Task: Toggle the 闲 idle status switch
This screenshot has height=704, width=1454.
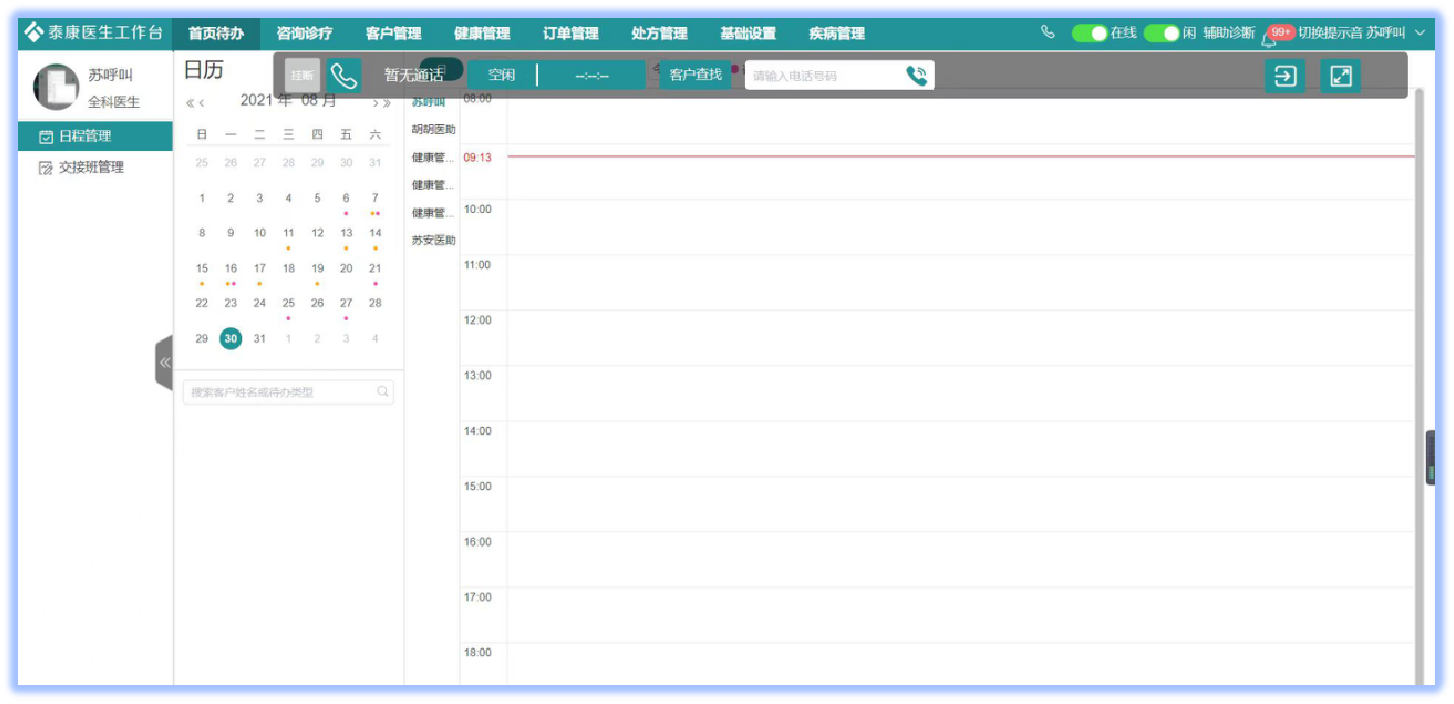Action: coord(1161,33)
